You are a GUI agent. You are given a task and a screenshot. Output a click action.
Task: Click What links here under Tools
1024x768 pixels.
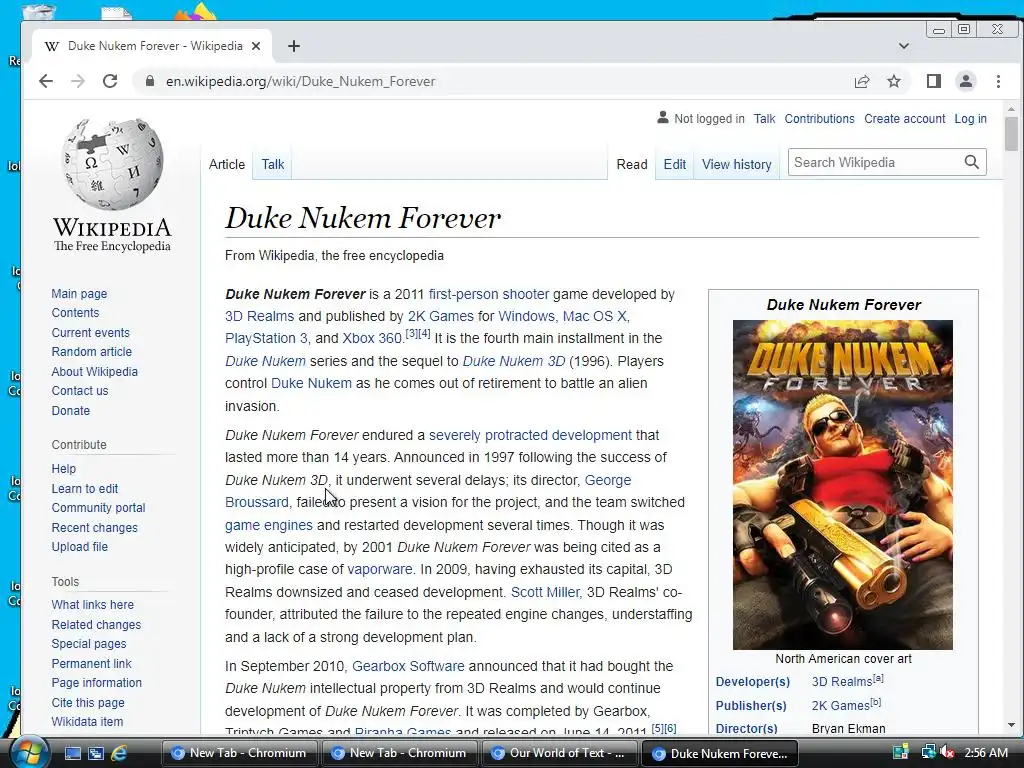[93, 605]
